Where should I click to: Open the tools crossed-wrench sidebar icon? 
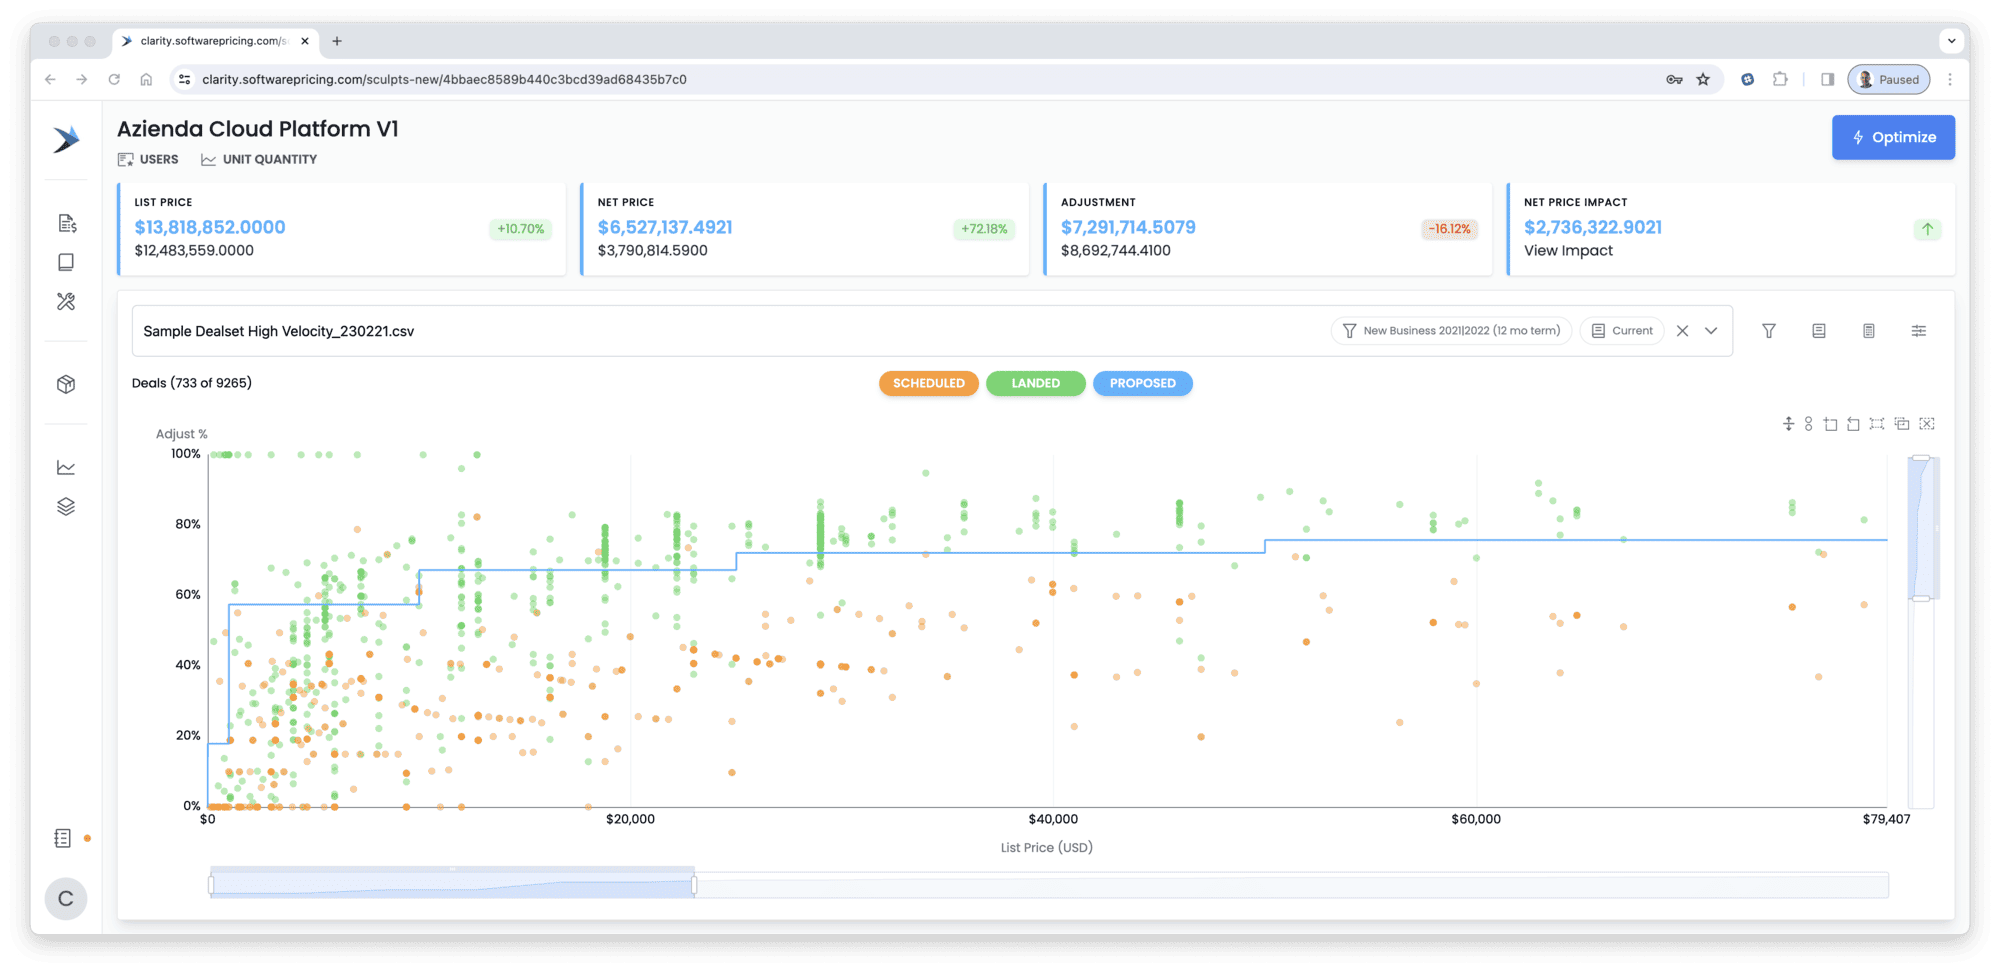point(66,301)
